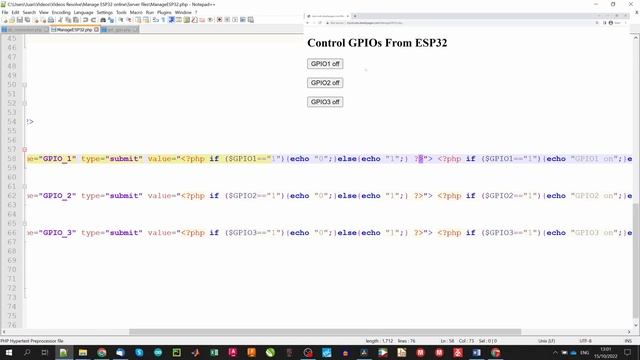
Task: Collapse the fold marker at line 61
Action: 24,187
